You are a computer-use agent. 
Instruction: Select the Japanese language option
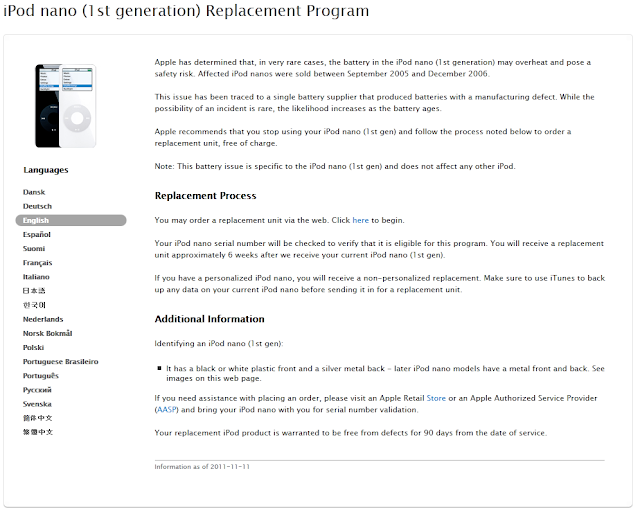(x=34, y=291)
